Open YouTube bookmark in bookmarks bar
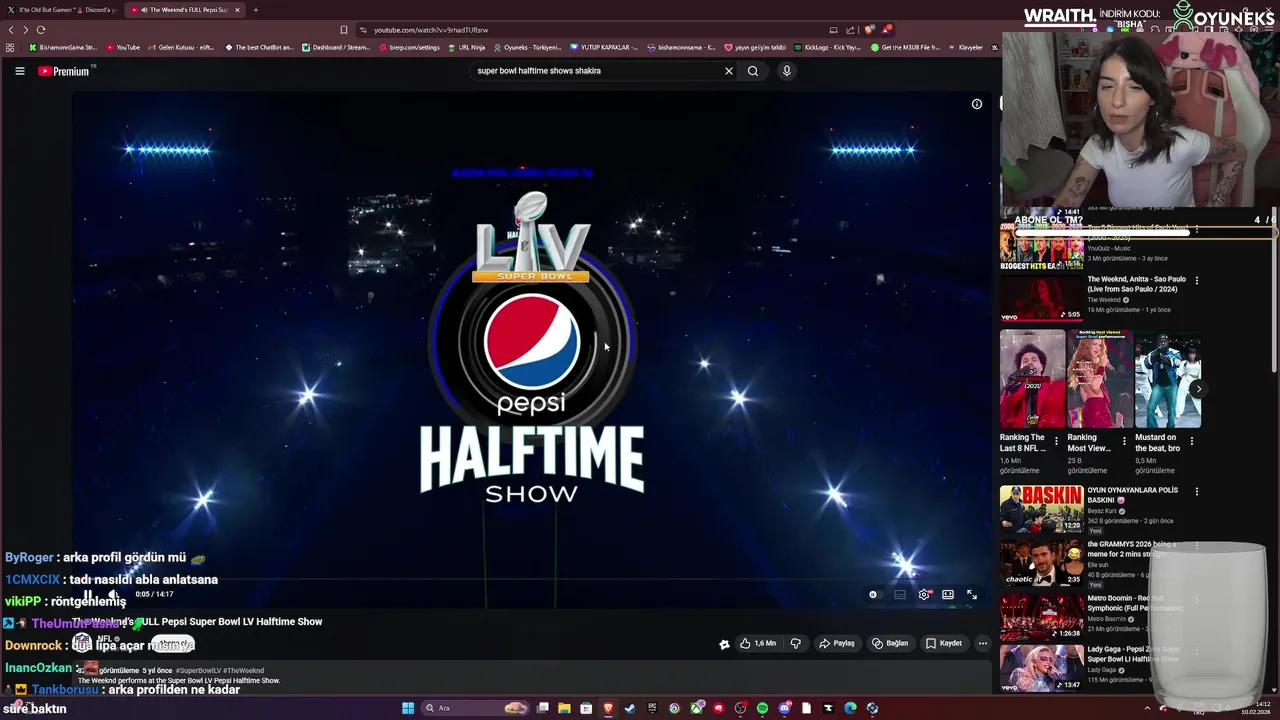 tap(123, 47)
